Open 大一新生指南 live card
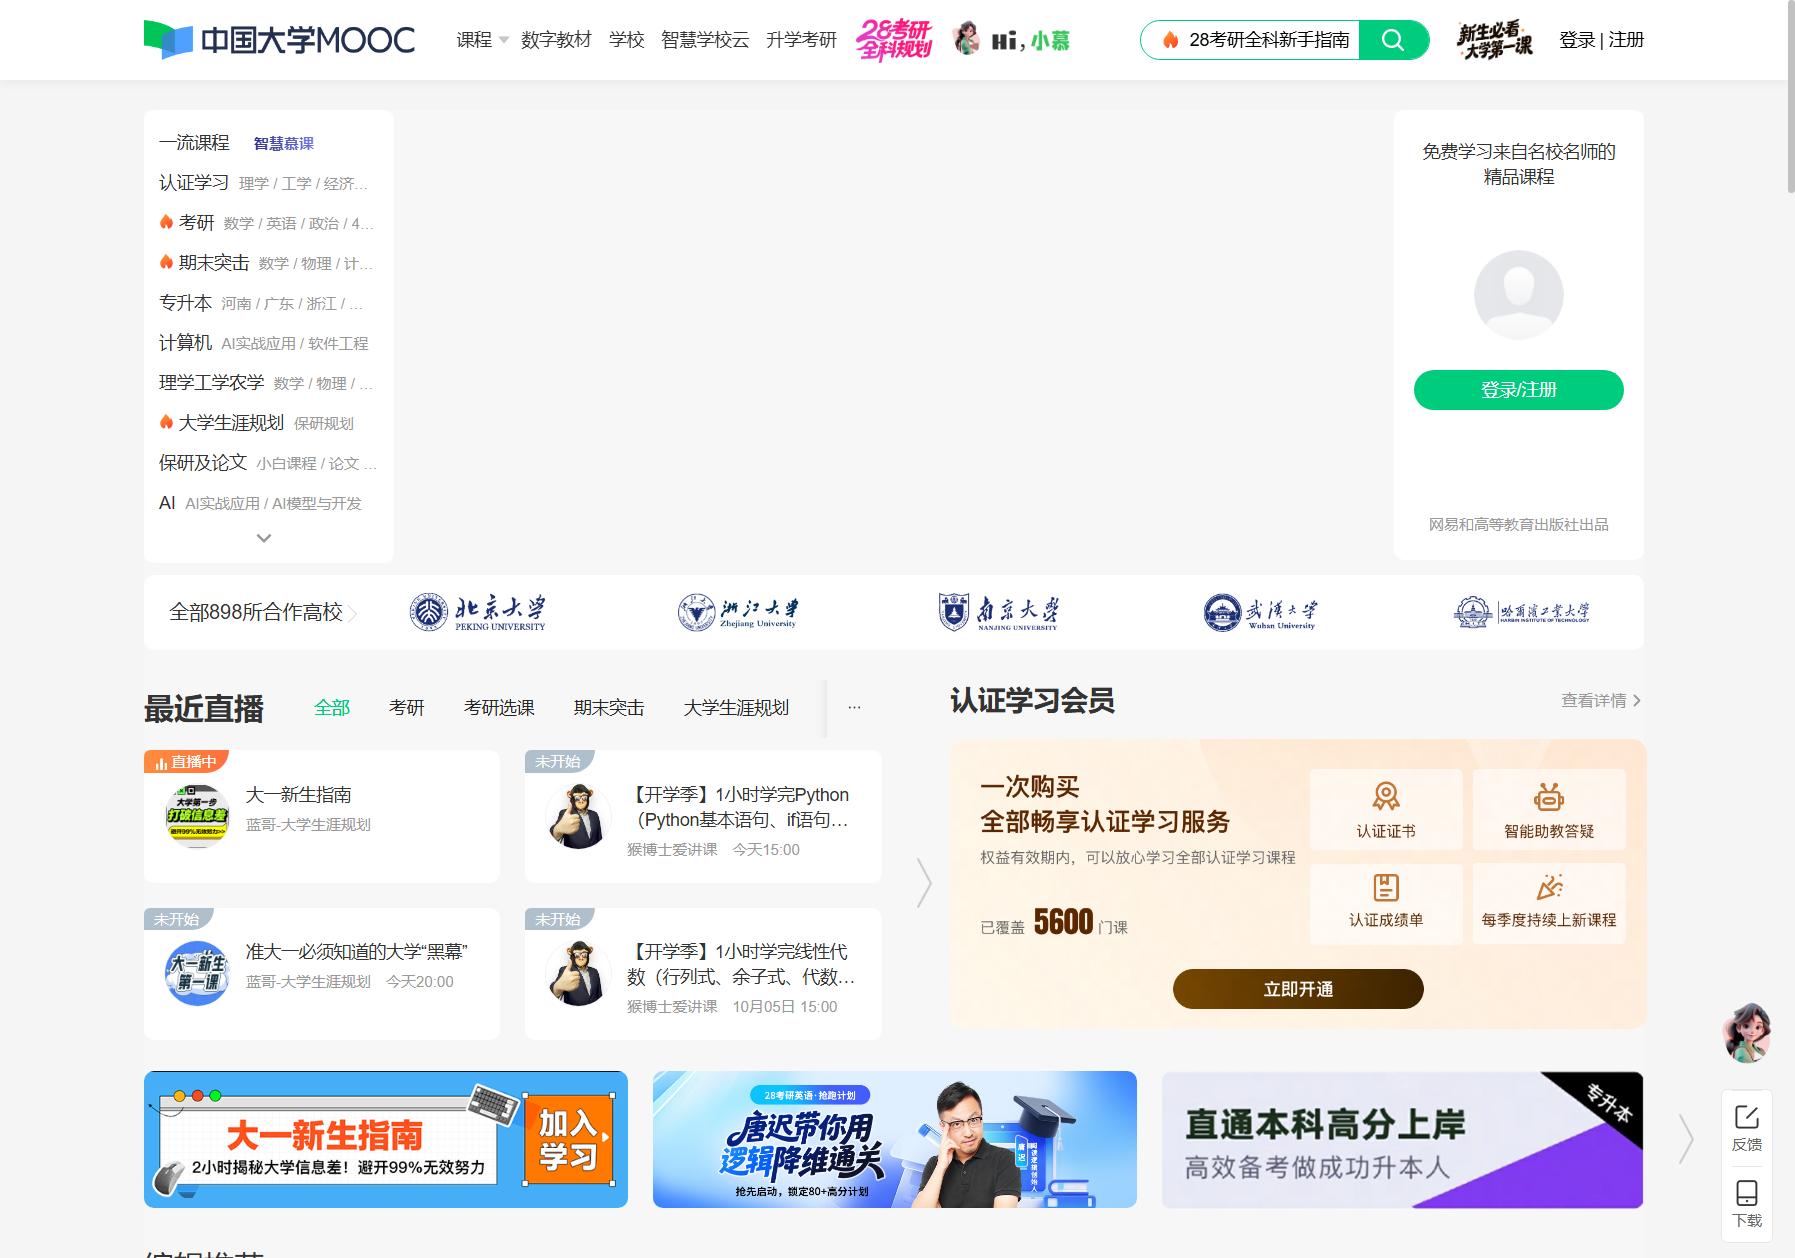Viewport: 1795px width, 1258px height. click(322, 816)
